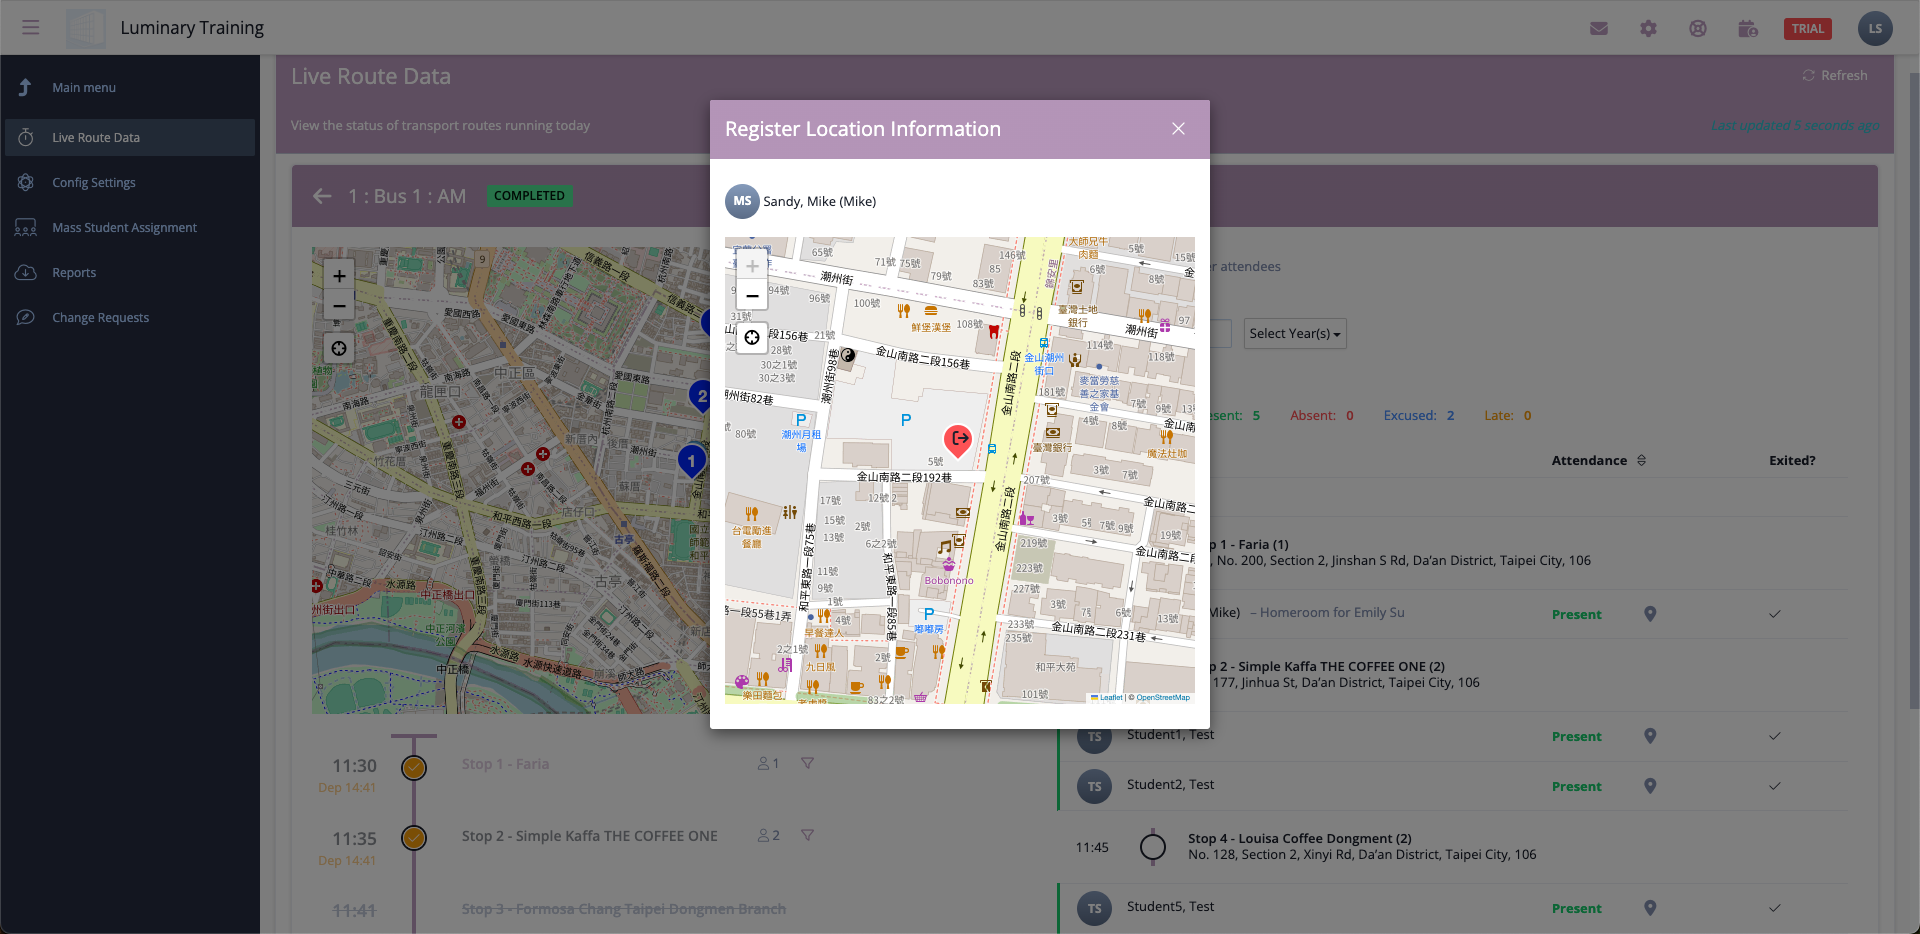This screenshot has height=934, width=1920.
Task: Open the calendar icon in top bar
Action: point(1748,28)
